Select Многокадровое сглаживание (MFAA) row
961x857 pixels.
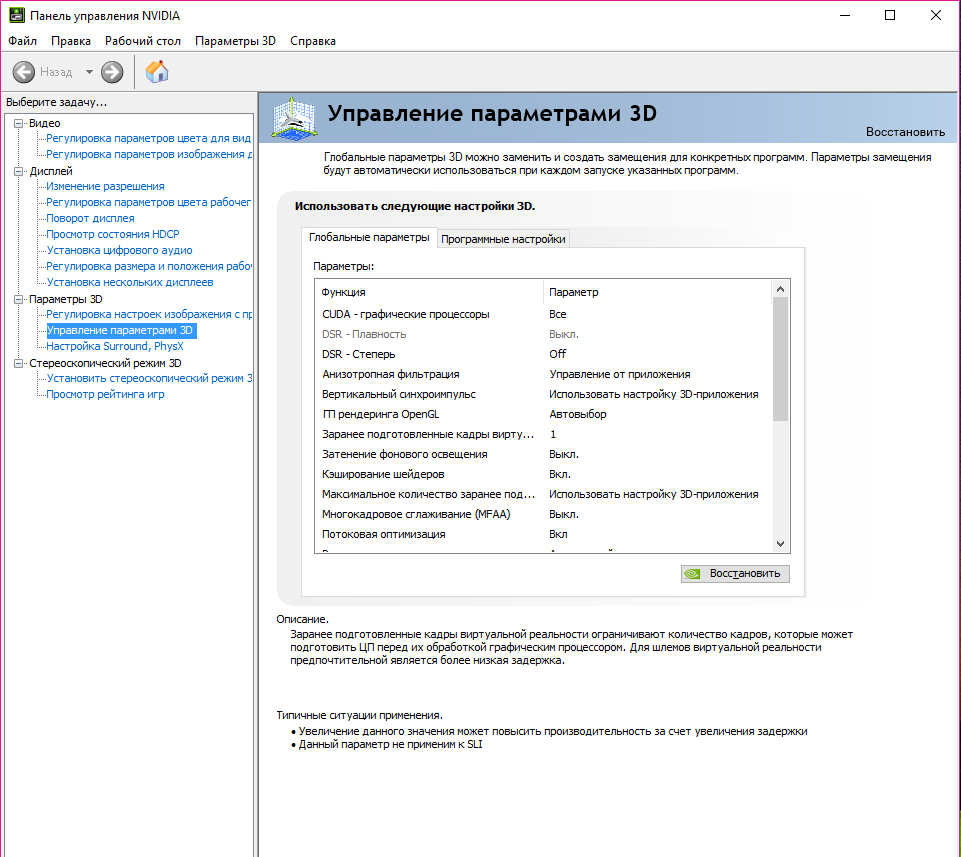tap(542, 514)
